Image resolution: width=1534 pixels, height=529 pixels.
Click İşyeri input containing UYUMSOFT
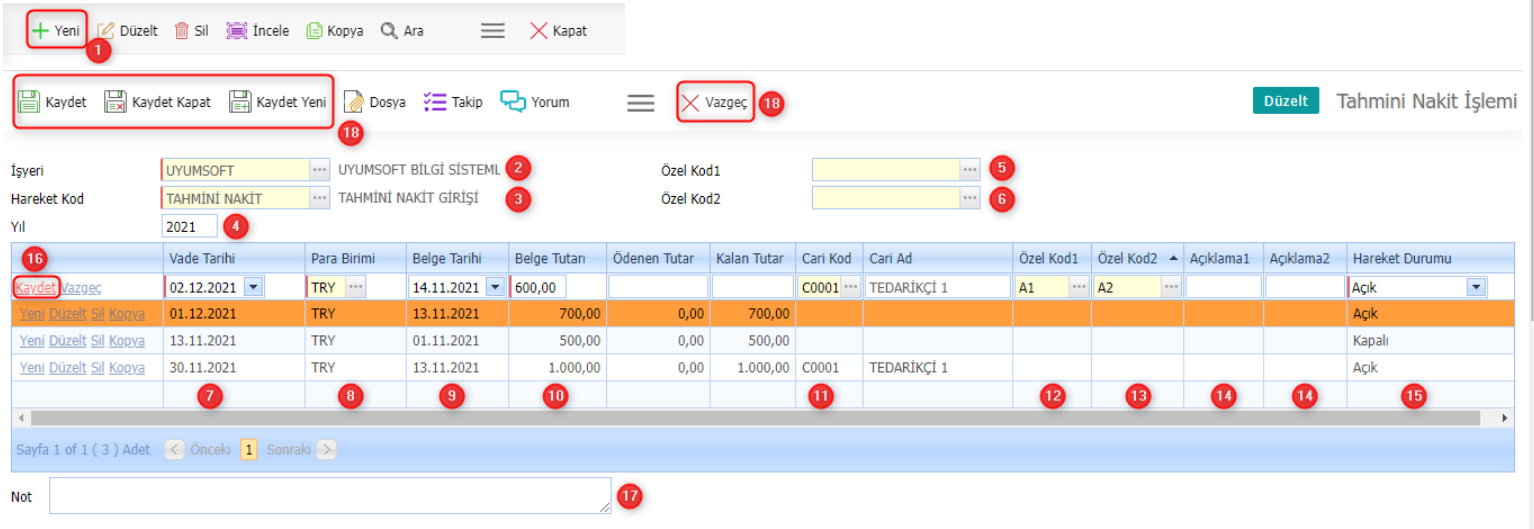[x=235, y=170]
